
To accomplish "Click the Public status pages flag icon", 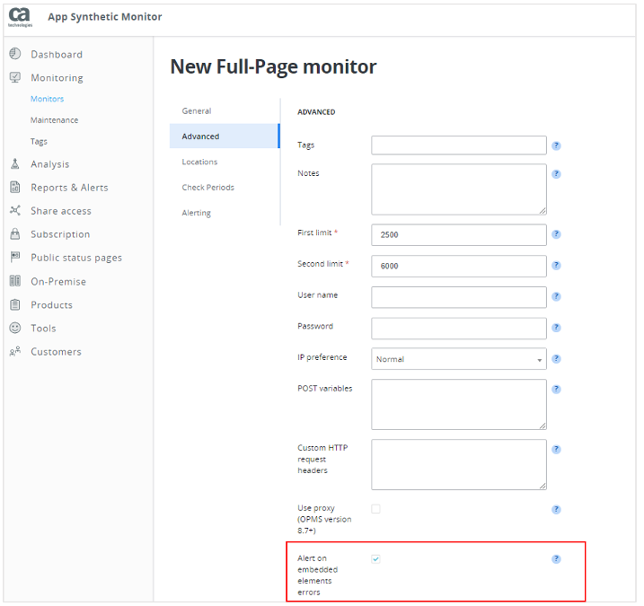I will pos(15,257).
